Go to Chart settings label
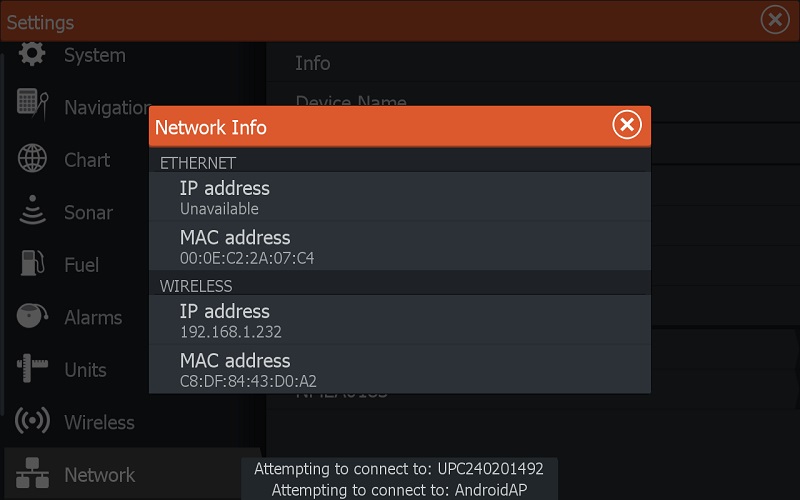Viewport: 800px width, 500px height. pyautogui.click(x=87, y=160)
